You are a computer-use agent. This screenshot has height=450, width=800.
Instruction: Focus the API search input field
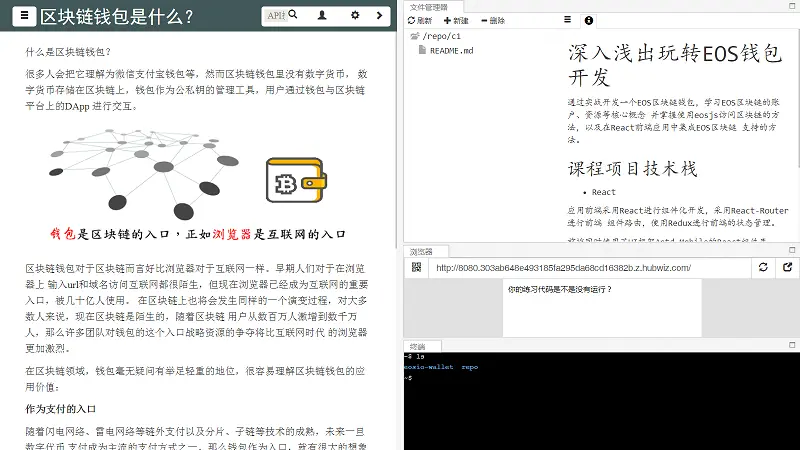click(x=276, y=16)
